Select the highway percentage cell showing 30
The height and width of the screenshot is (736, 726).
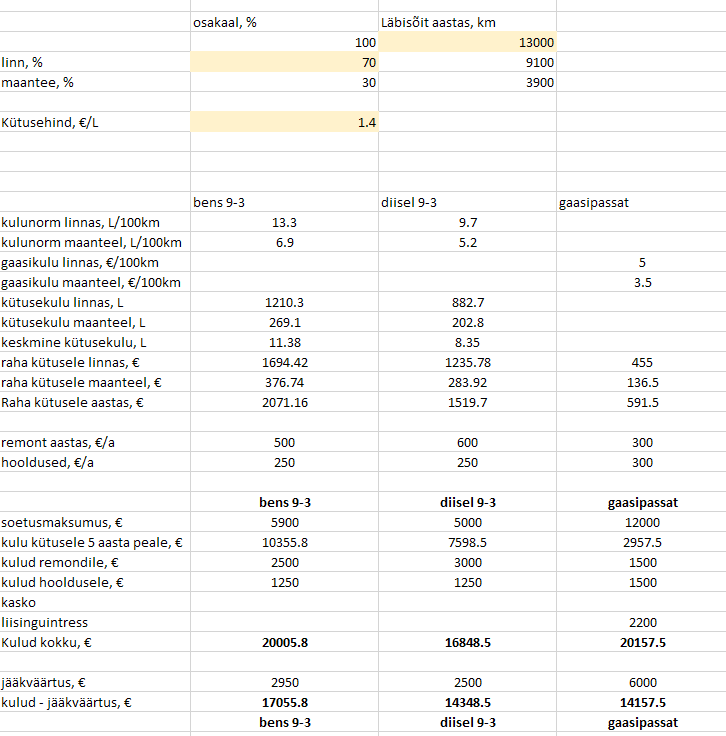coord(284,83)
